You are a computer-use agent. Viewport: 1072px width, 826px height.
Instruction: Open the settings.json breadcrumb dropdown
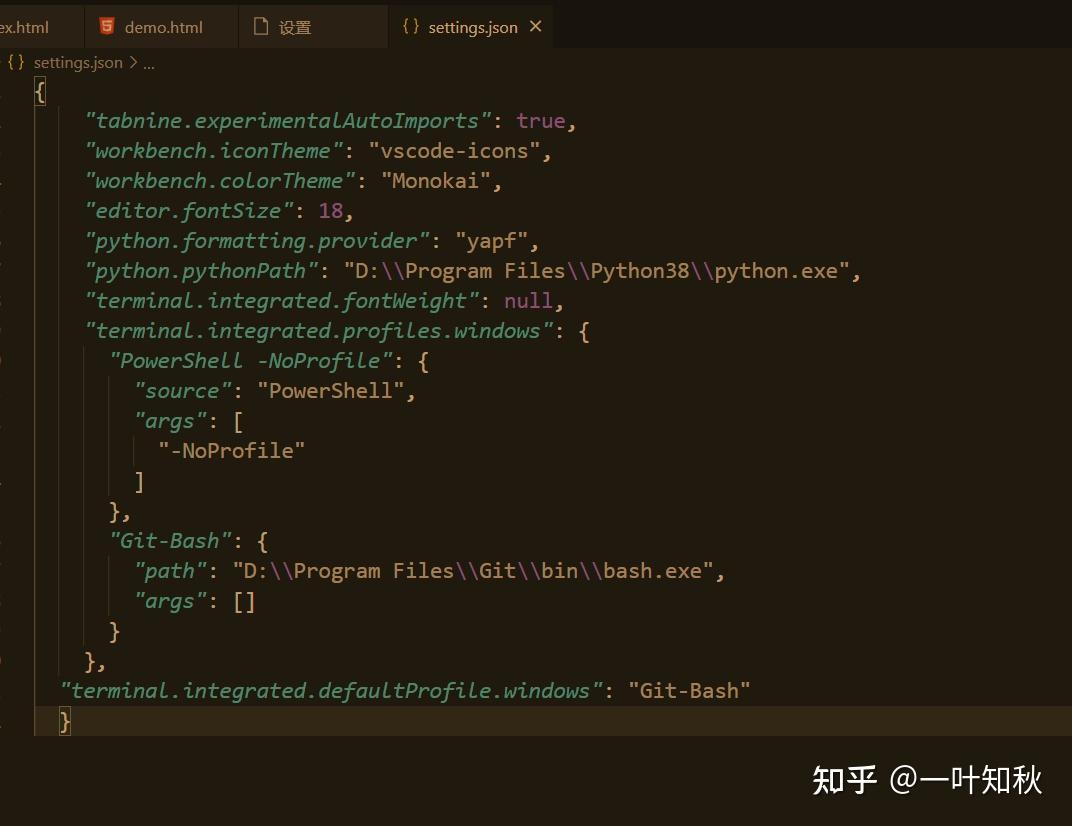[76, 62]
